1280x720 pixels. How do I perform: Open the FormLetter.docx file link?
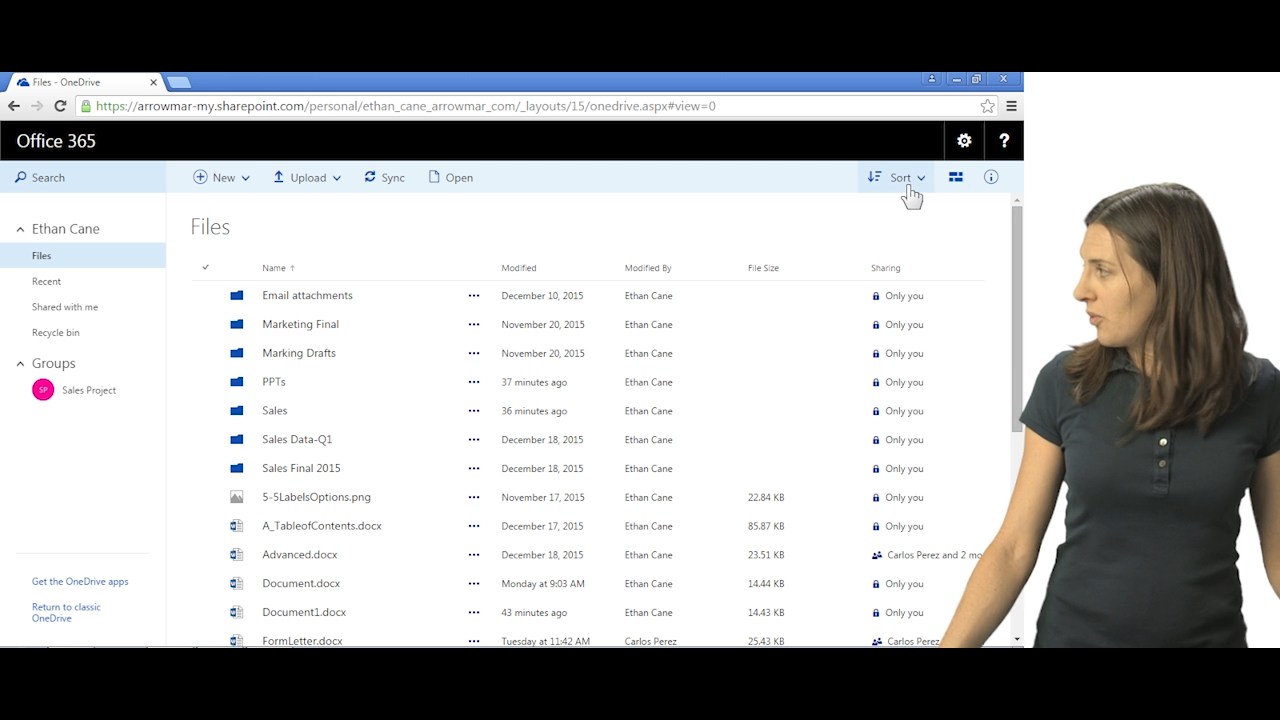coord(302,641)
